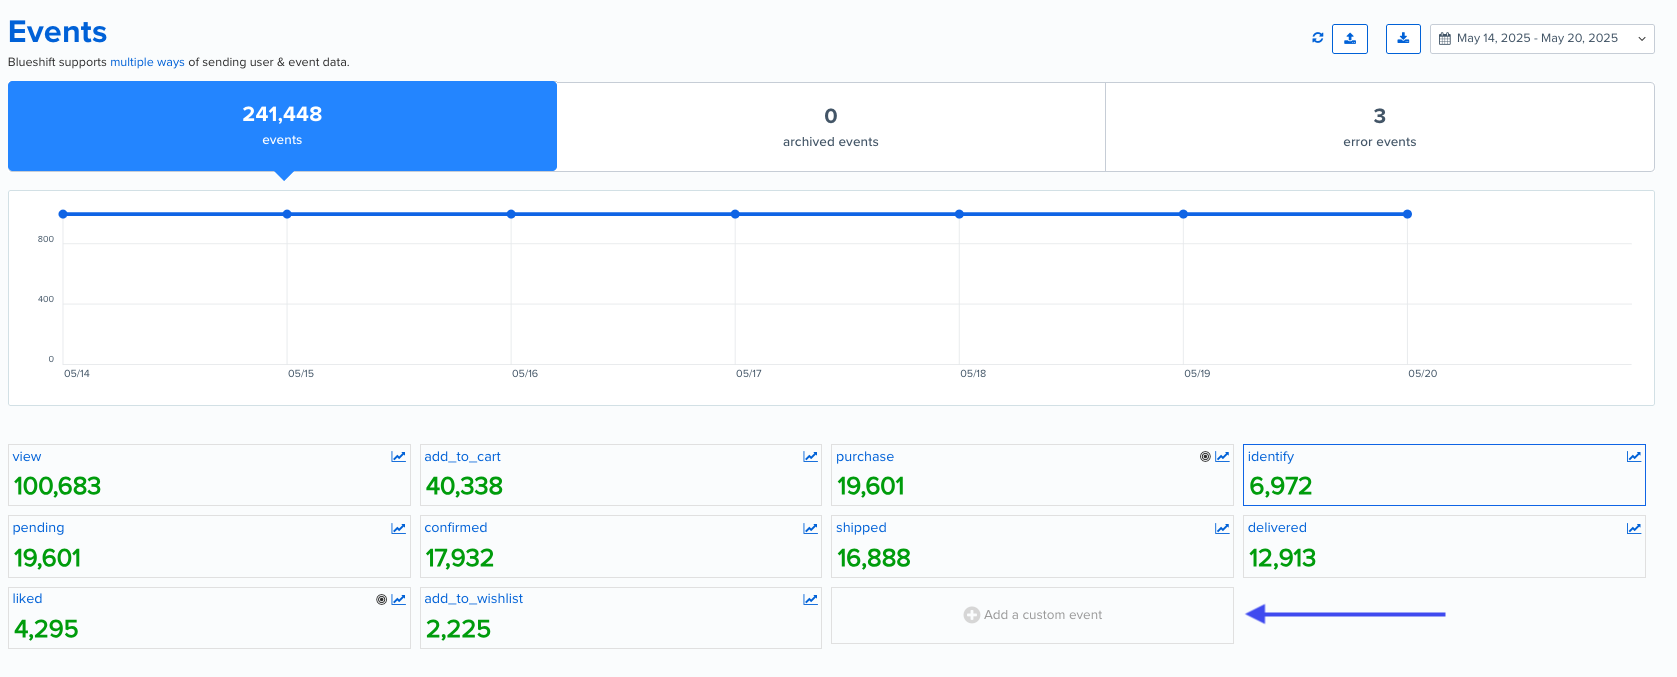
Task: Click the refresh events icon
Action: point(1318,38)
